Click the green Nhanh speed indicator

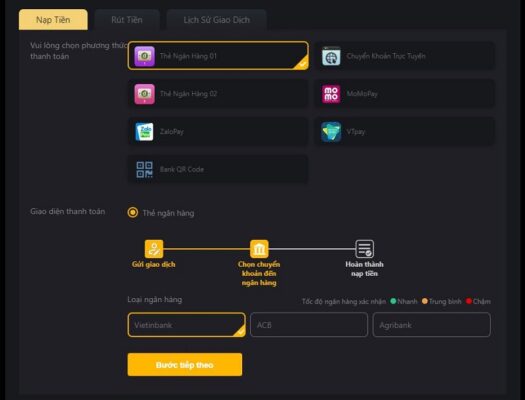(x=393, y=301)
